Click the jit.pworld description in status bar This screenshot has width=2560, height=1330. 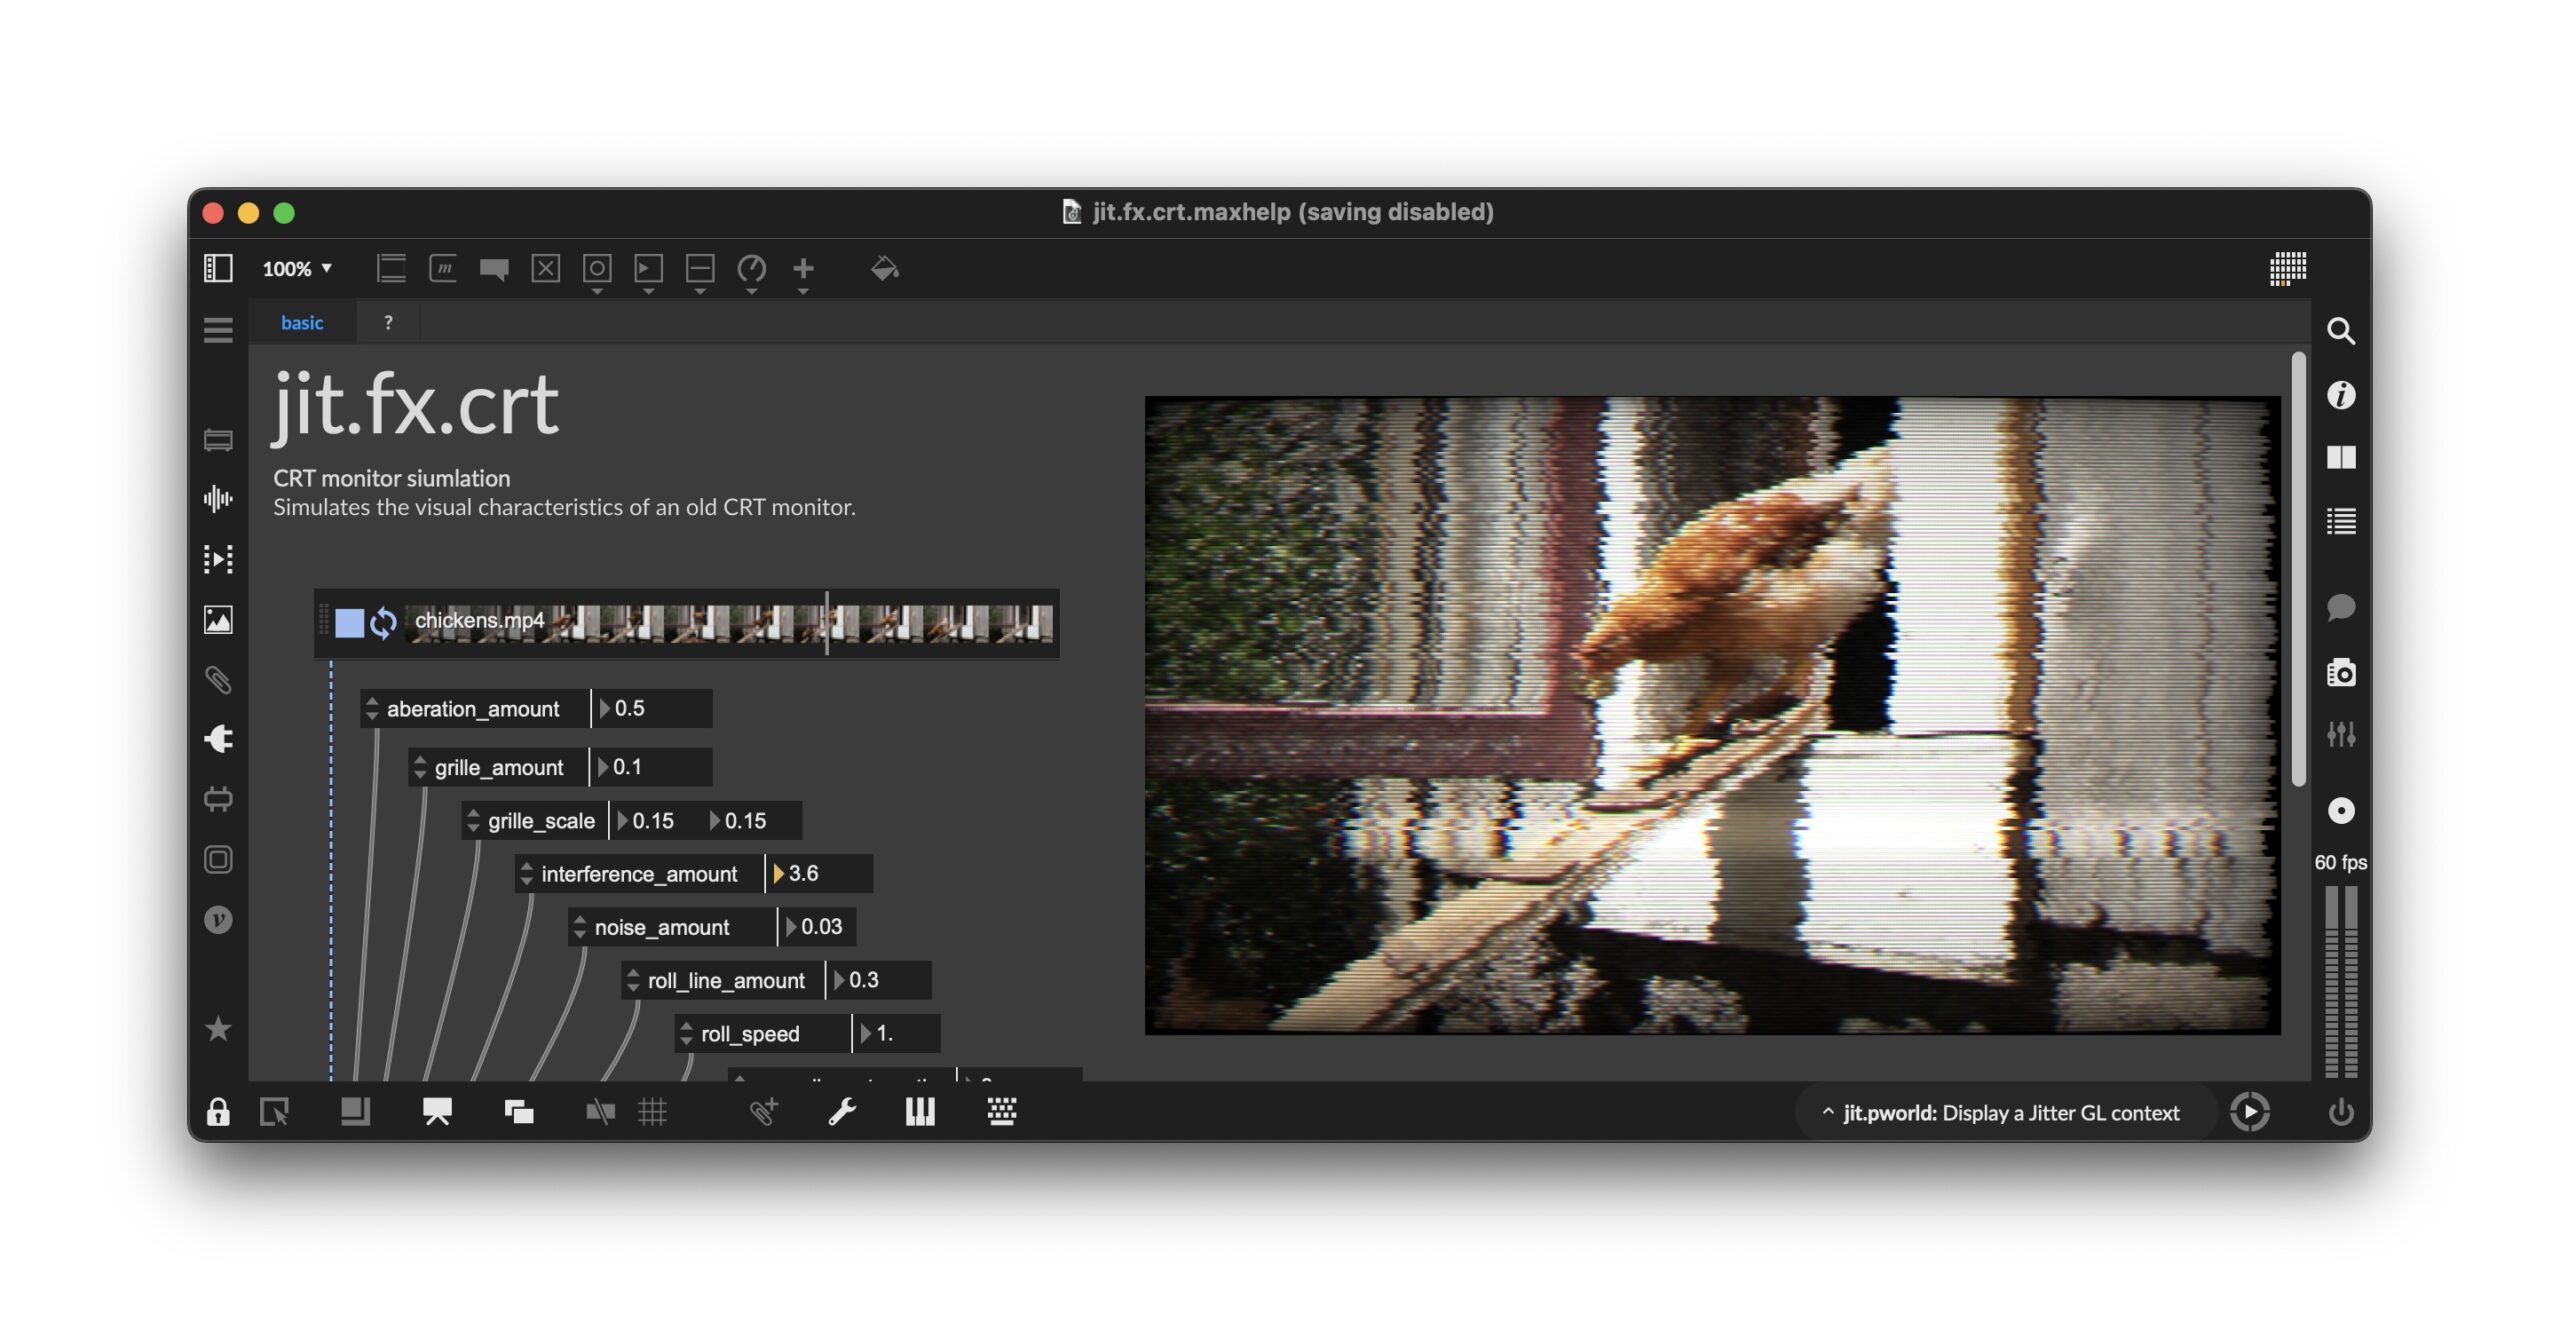point(2010,1112)
